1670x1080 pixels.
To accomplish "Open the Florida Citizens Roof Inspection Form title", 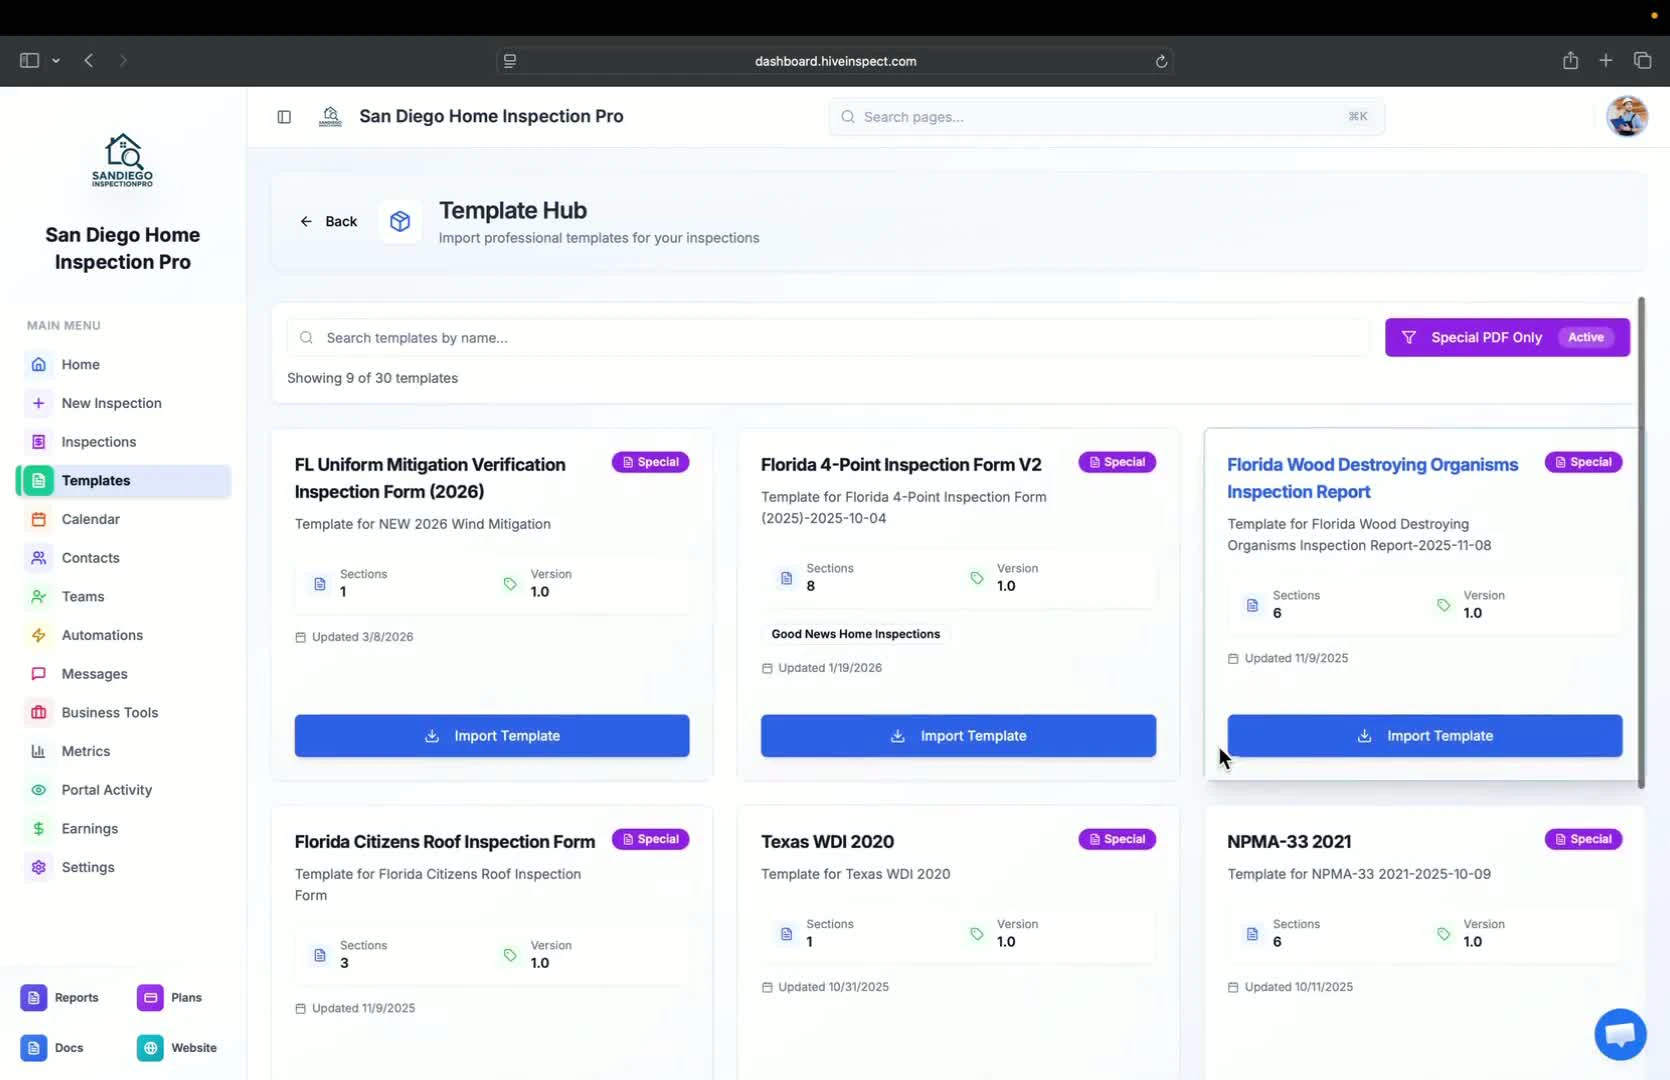I will point(445,842).
